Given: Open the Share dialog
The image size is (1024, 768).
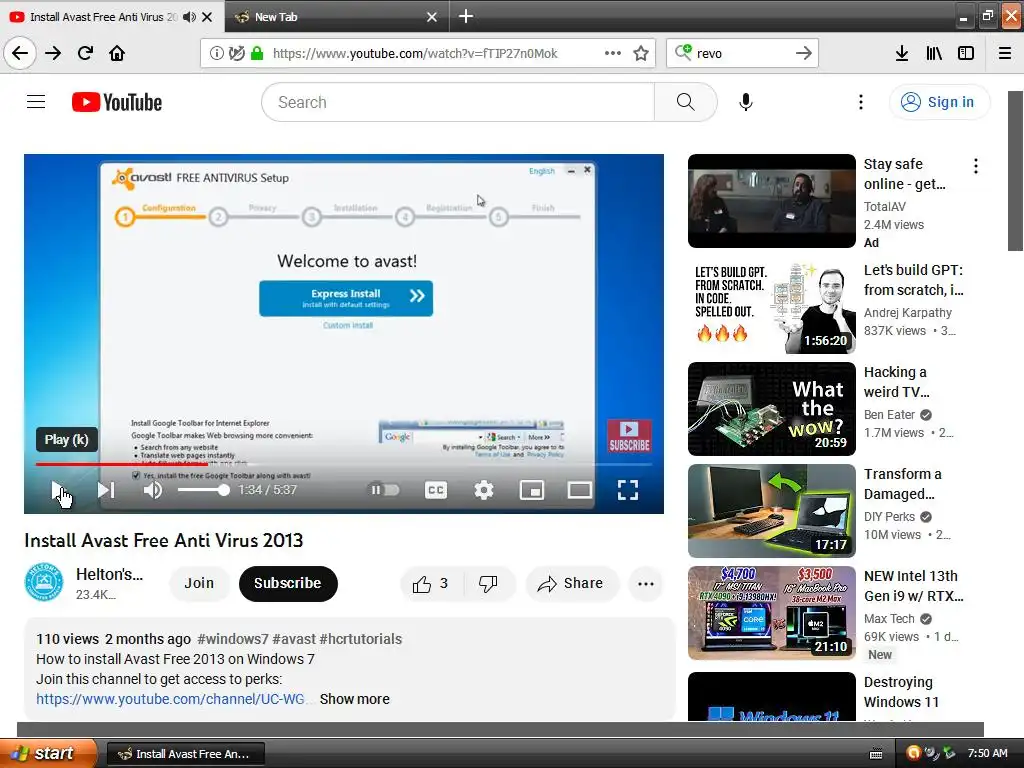Looking at the screenshot, I should pyautogui.click(x=571, y=584).
